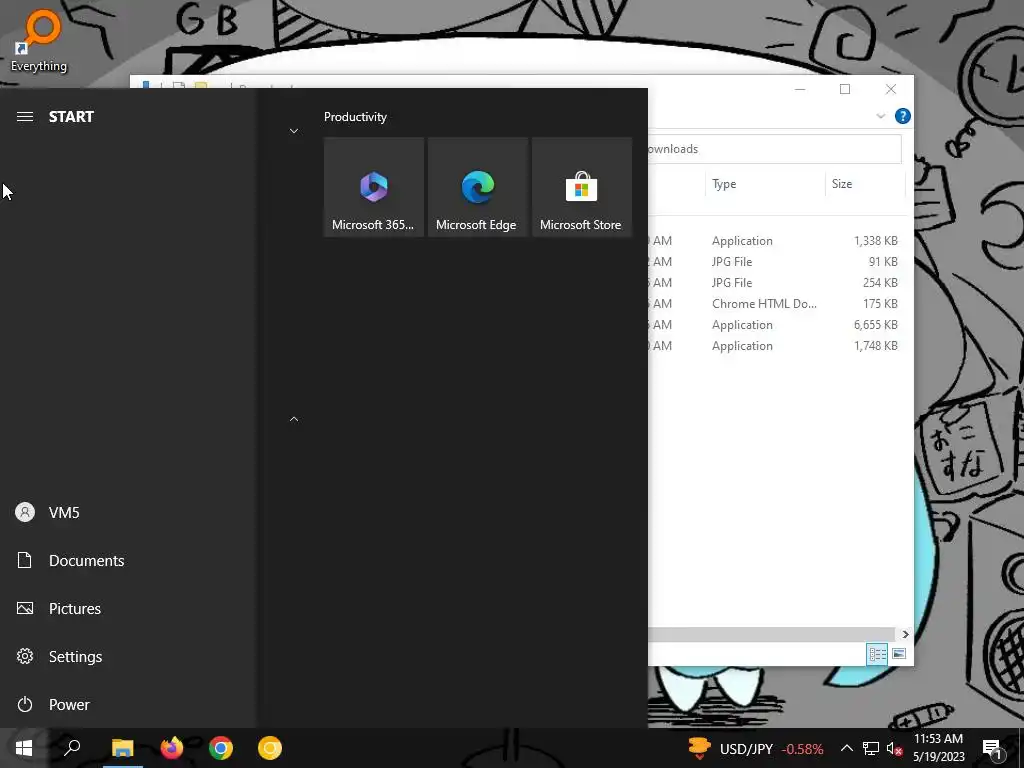Screen dimensions: 1024x768
Task: Select the 1,748 KB Application row
Action: point(777,345)
